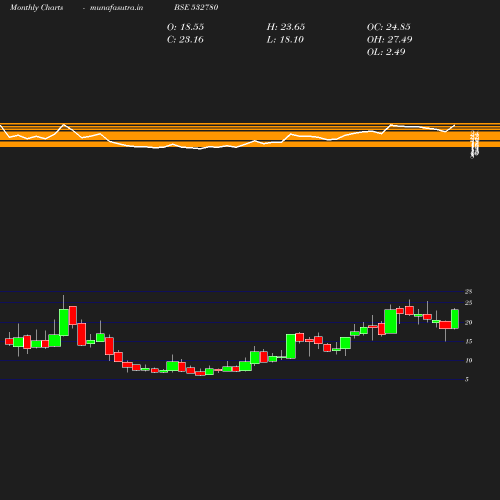Click the price axis label 10
Screen dimensions: 500x500
point(469,360)
